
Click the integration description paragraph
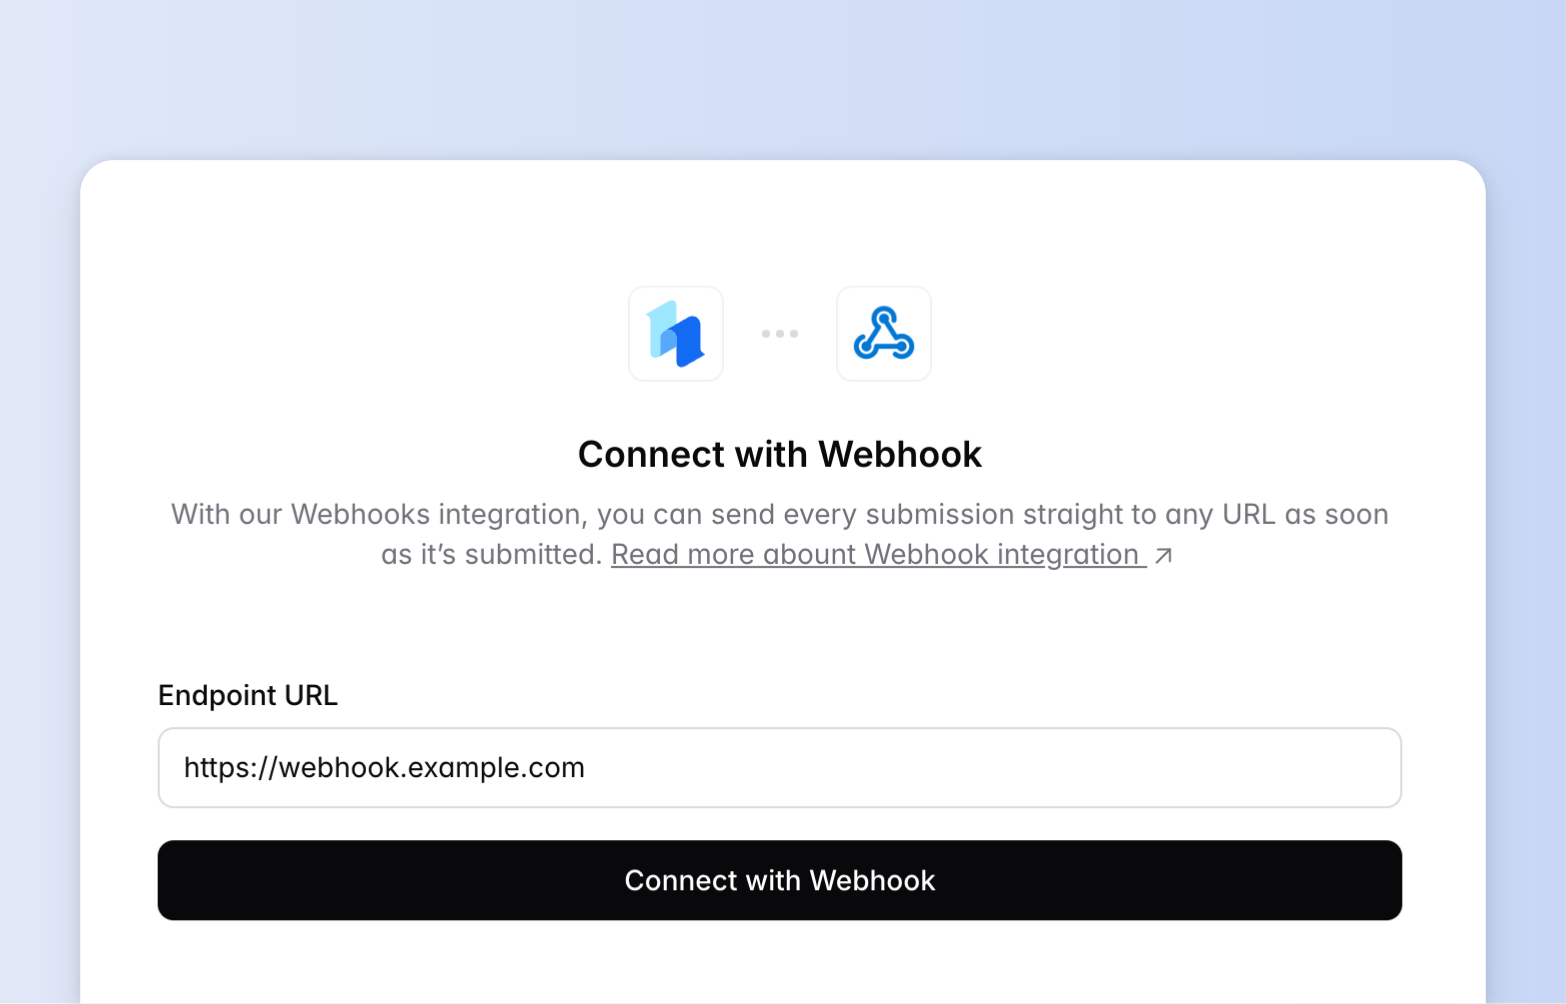click(780, 514)
